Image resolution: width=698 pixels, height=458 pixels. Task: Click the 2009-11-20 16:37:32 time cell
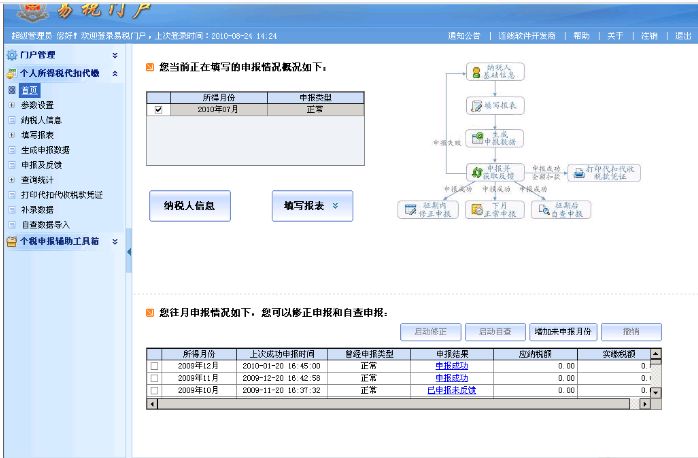point(282,390)
